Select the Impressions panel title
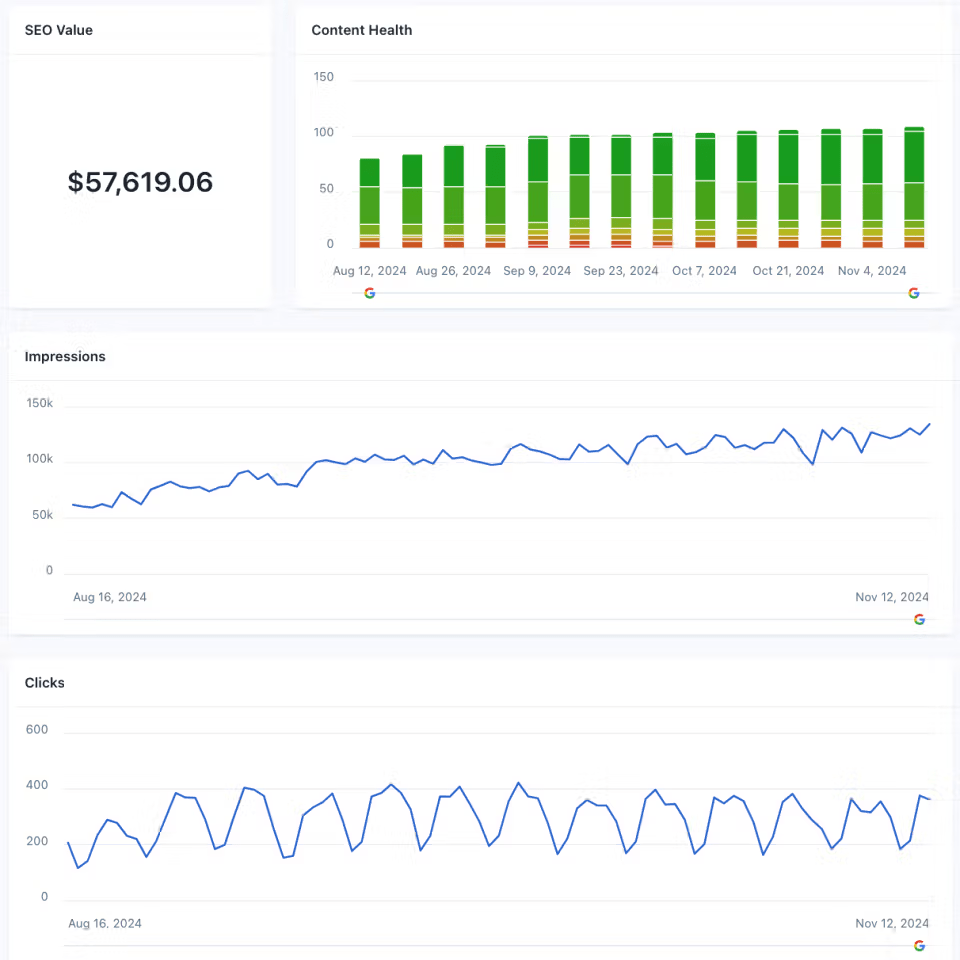The image size is (960, 960). pos(65,356)
